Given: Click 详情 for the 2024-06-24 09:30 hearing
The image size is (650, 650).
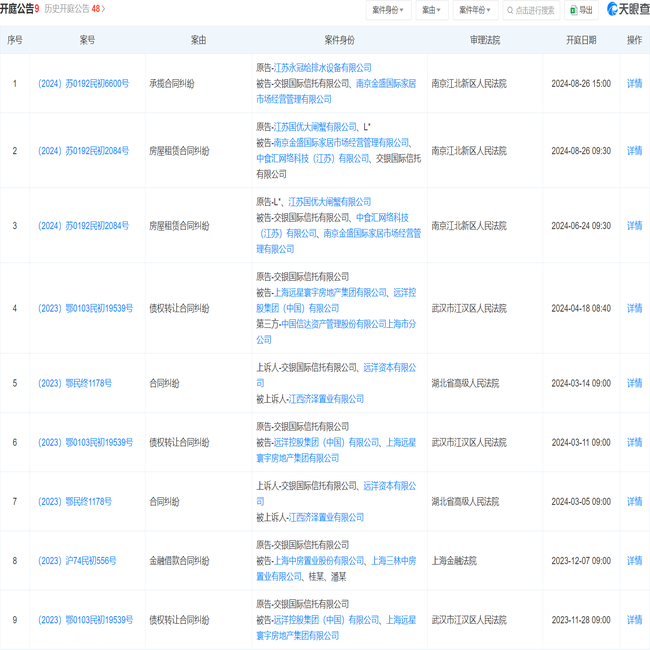Looking at the screenshot, I should (634, 226).
